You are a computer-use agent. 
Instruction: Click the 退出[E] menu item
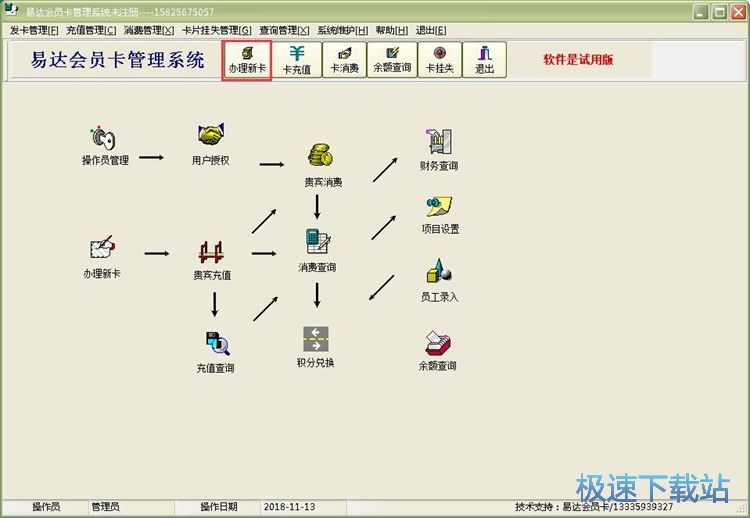(431, 30)
